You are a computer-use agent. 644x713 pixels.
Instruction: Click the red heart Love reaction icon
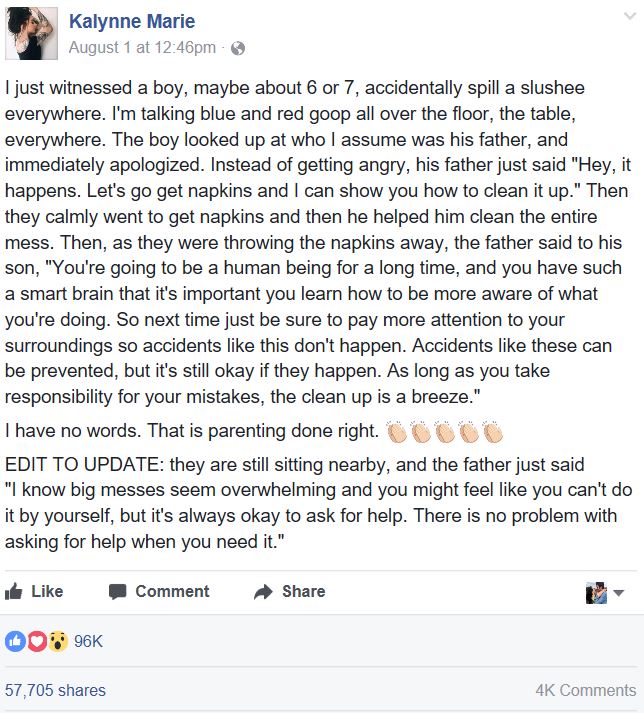[x=37, y=641]
